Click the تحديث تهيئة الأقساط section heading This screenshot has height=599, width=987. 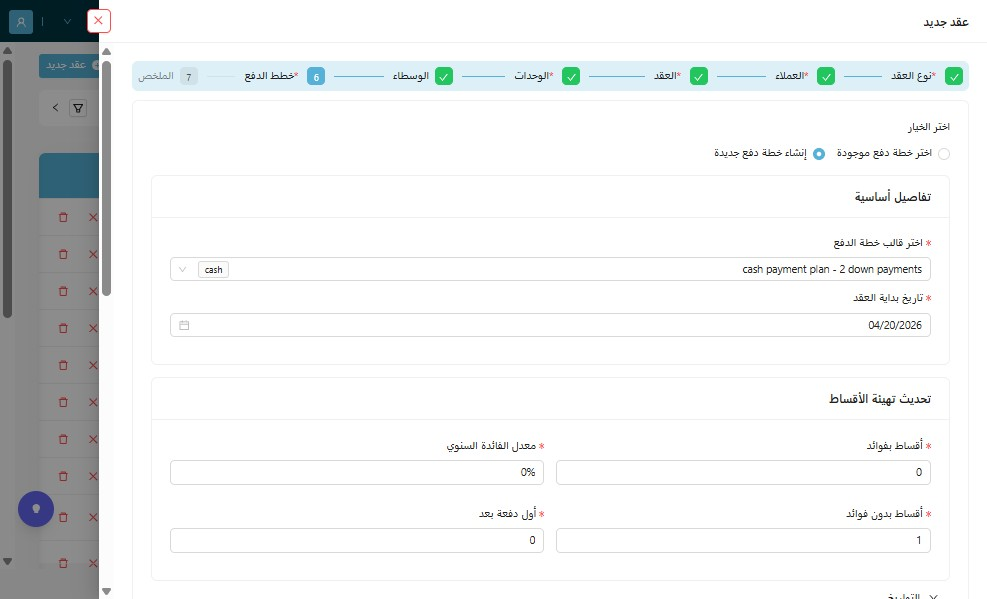tap(879, 399)
